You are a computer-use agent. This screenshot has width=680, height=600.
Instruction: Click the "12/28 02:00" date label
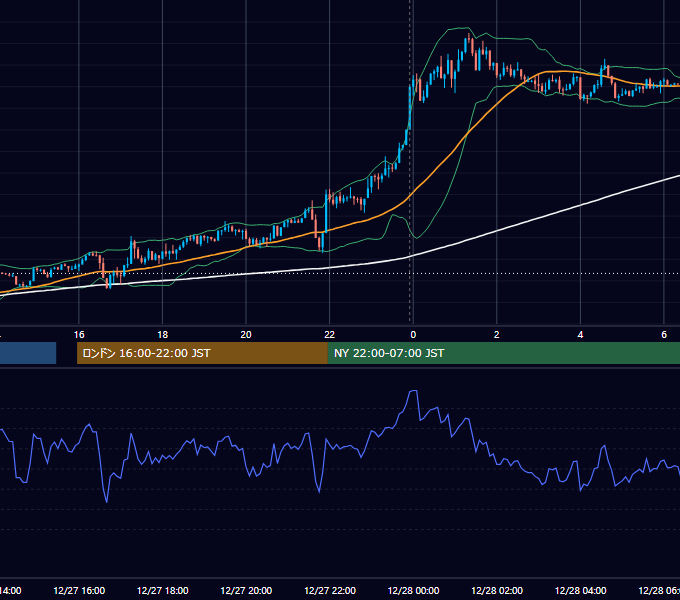pyautogui.click(x=497, y=591)
